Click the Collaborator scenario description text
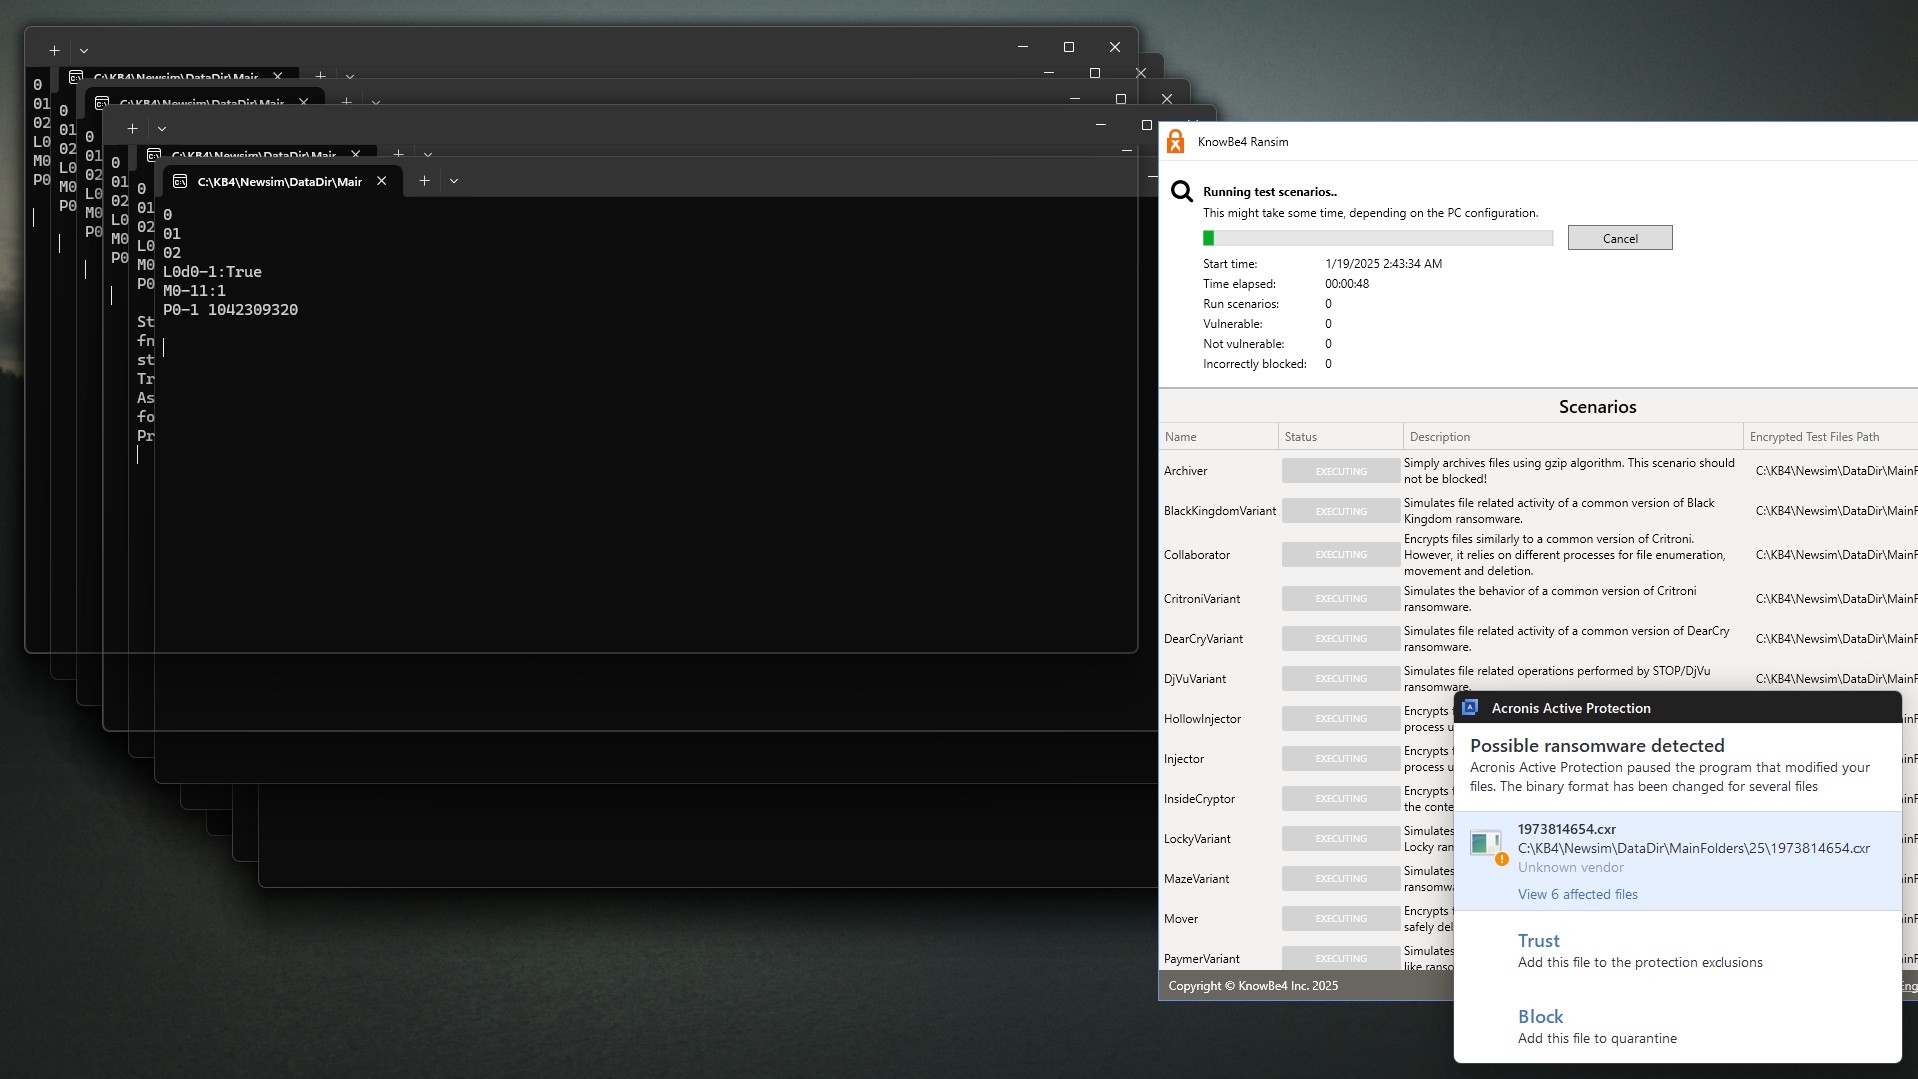 coord(1565,555)
